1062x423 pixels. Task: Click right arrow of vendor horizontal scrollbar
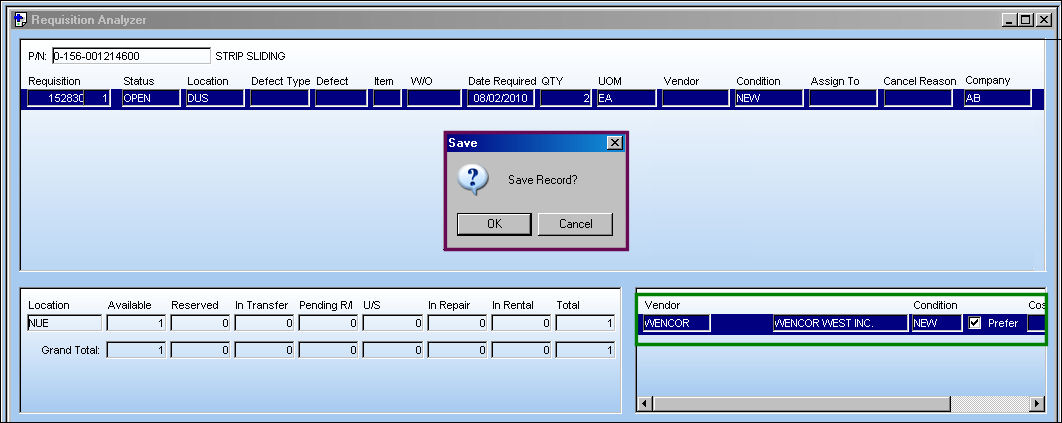[1037, 404]
